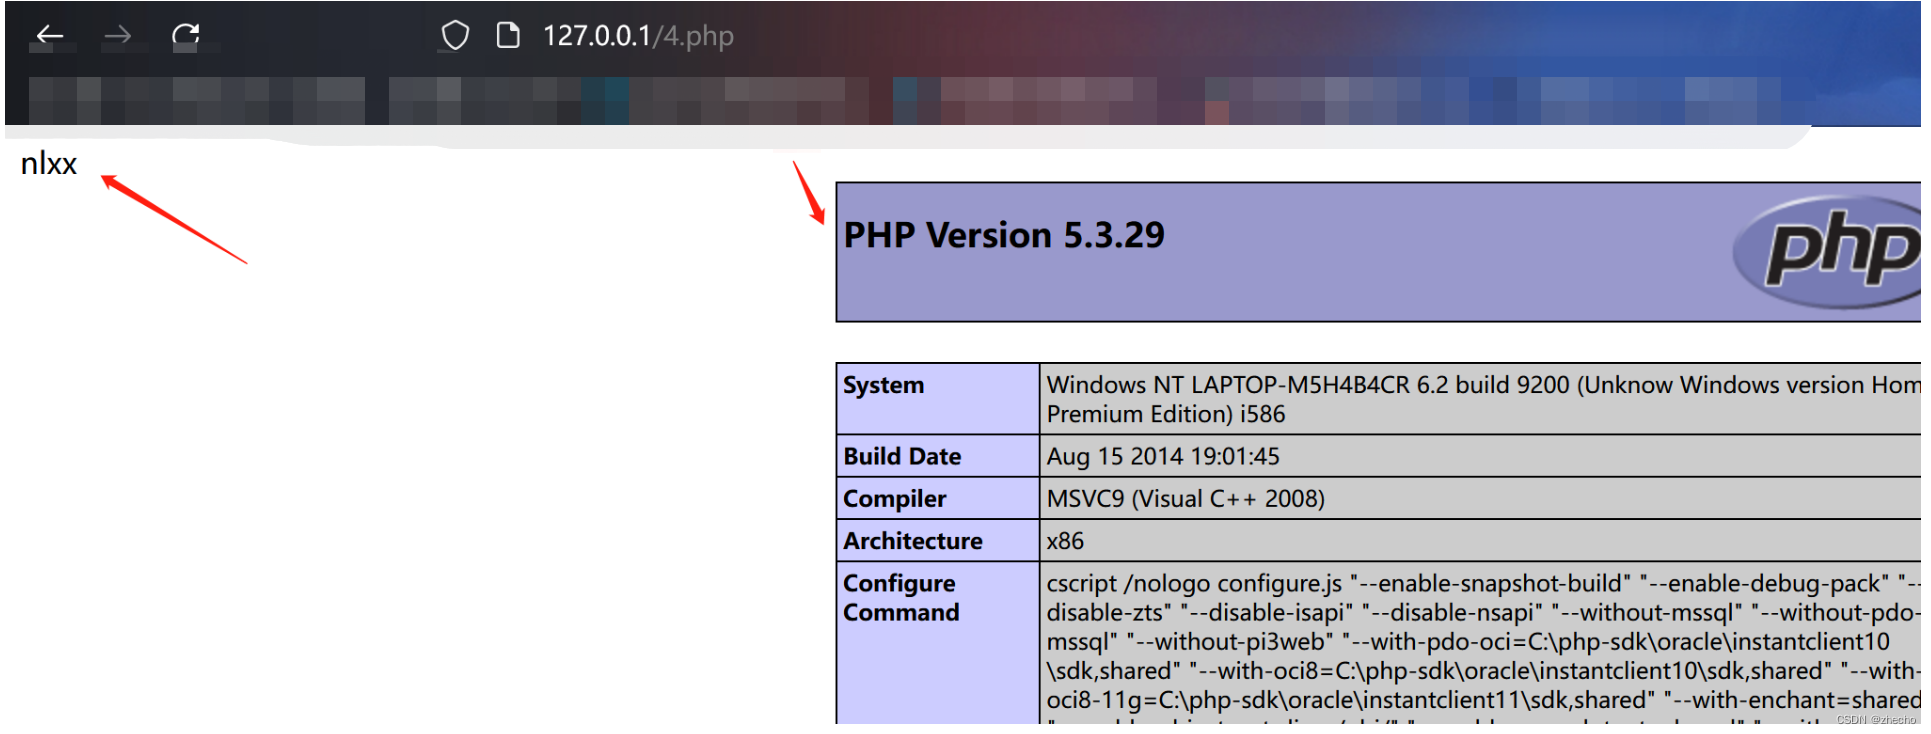
Task: Click the PHP logo image
Action: (x=1827, y=251)
